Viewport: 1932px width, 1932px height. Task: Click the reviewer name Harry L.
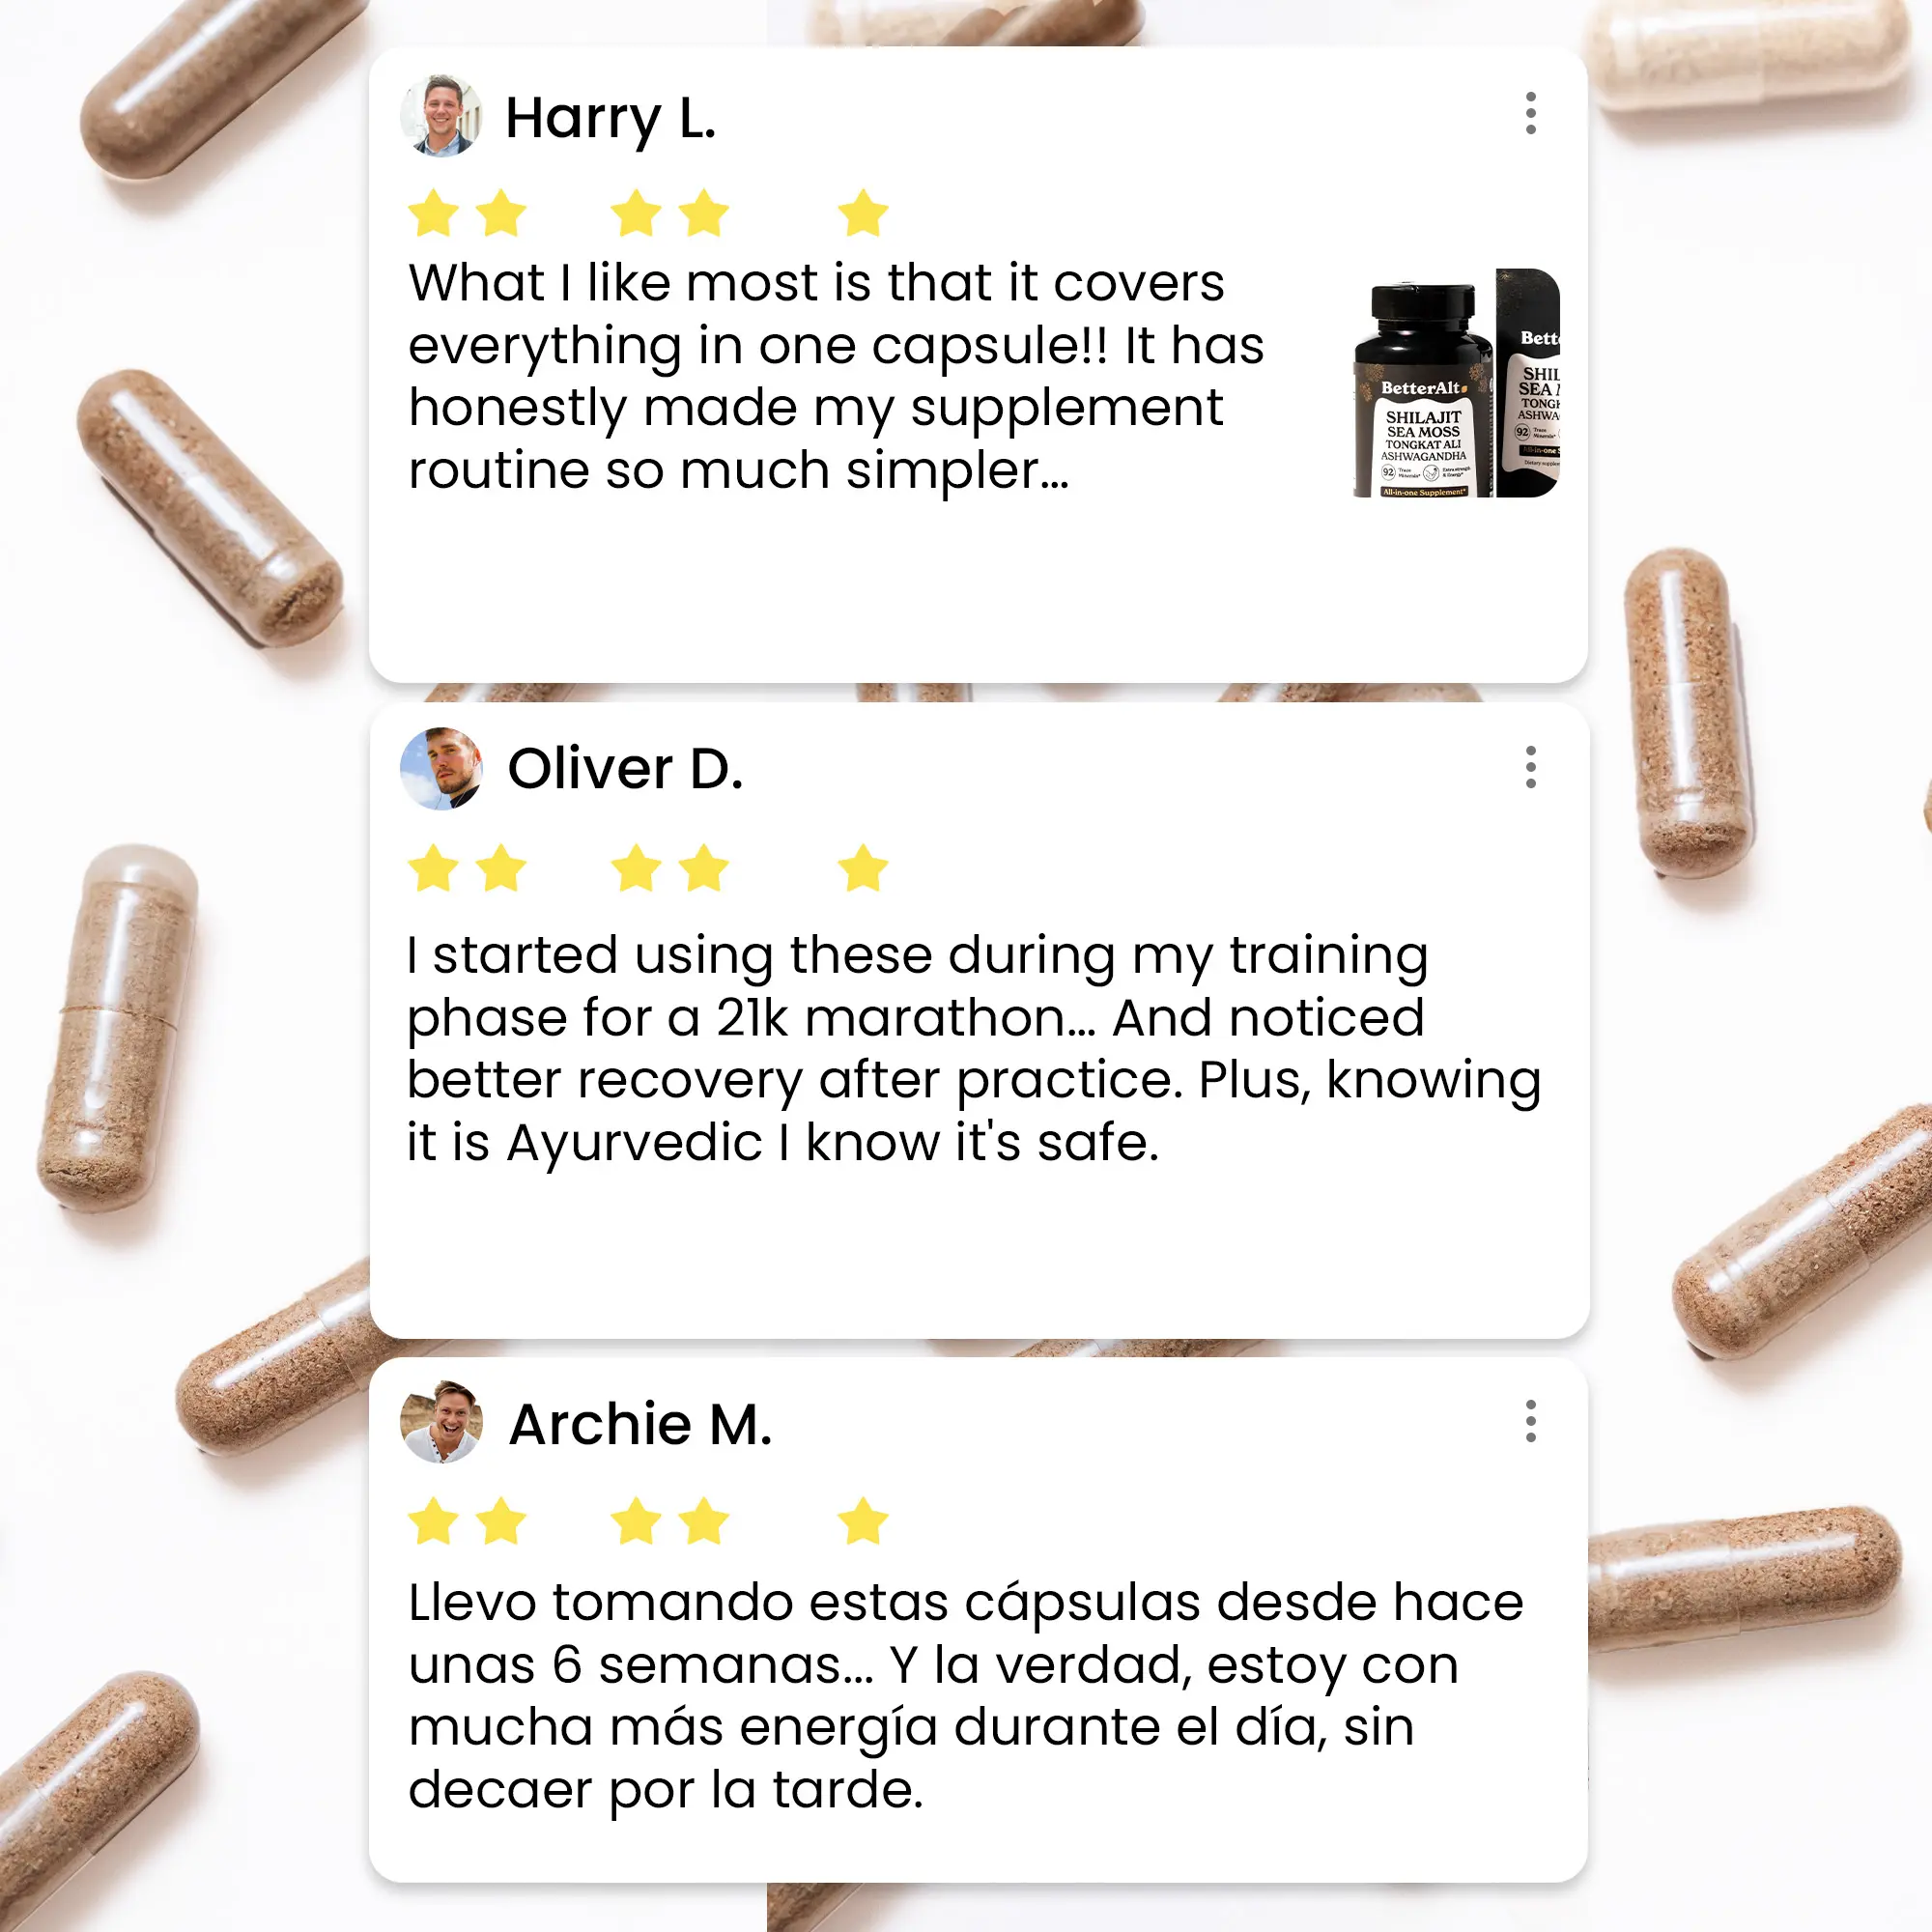coord(611,119)
